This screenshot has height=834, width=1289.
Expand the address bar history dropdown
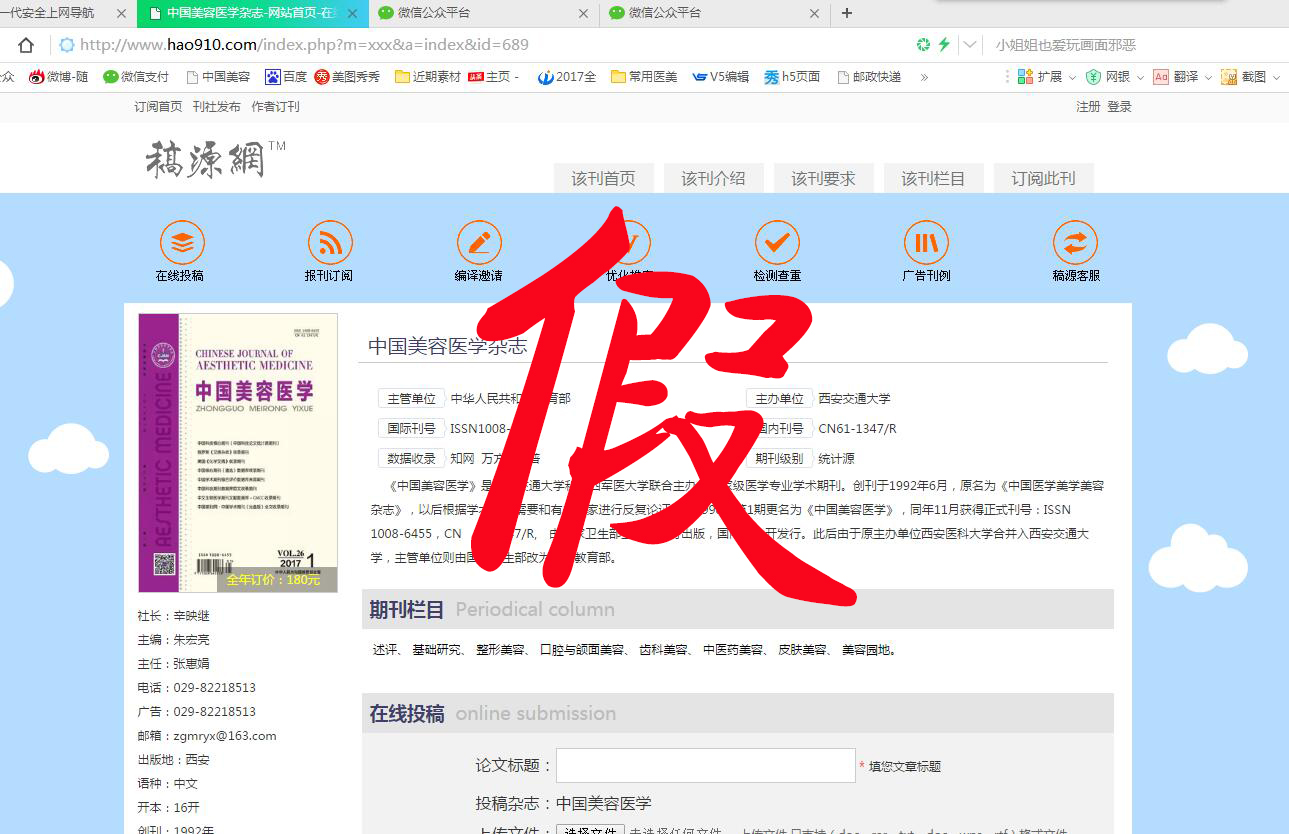pyautogui.click(x=970, y=45)
